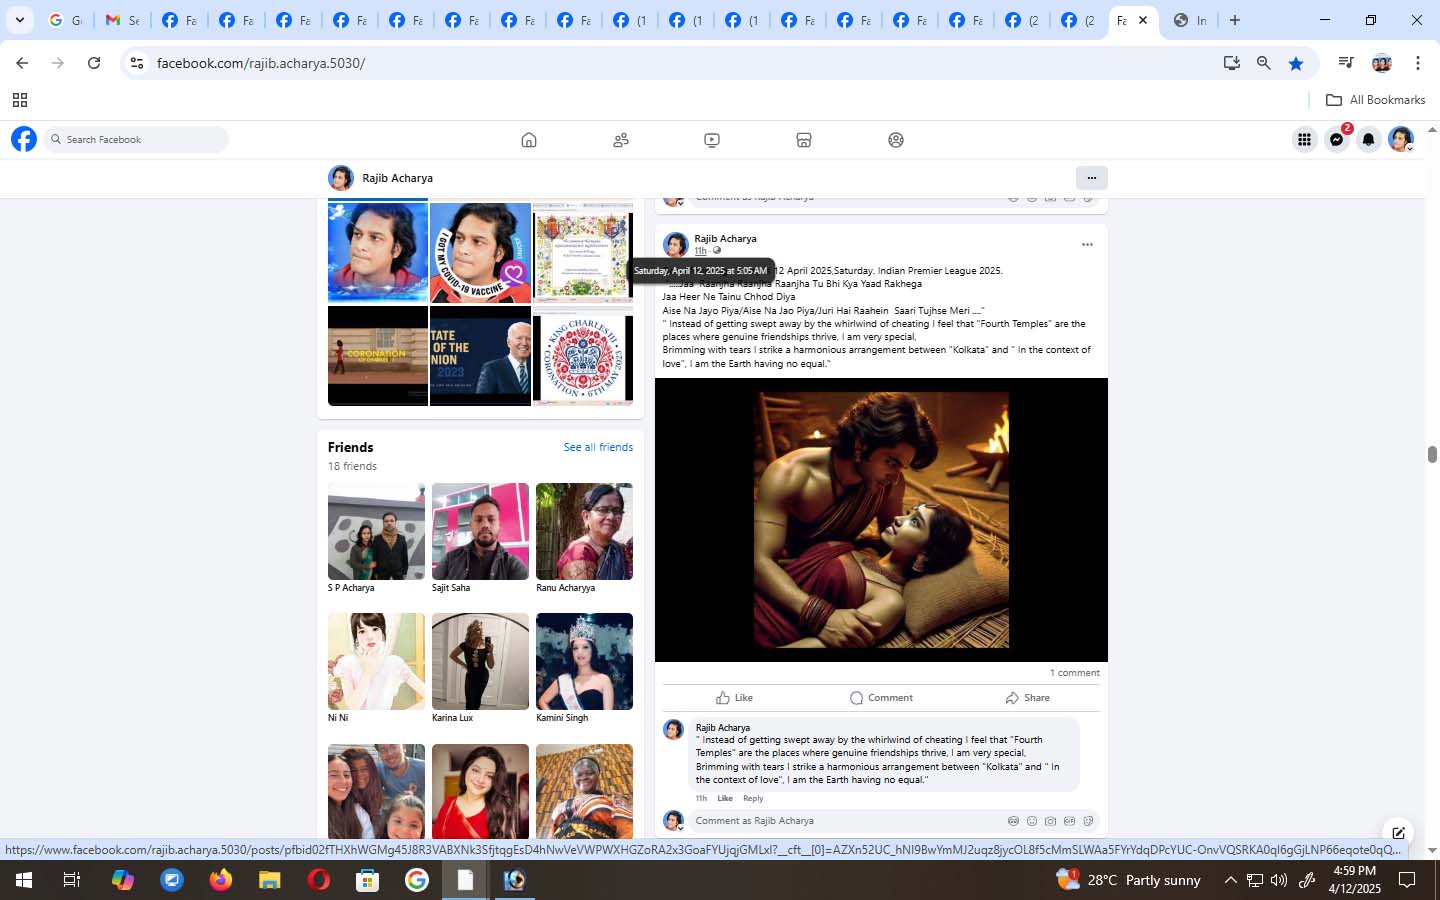Viewport: 1440px width, 900px height.
Task: Click the Facebook logo
Action: pos(24,139)
